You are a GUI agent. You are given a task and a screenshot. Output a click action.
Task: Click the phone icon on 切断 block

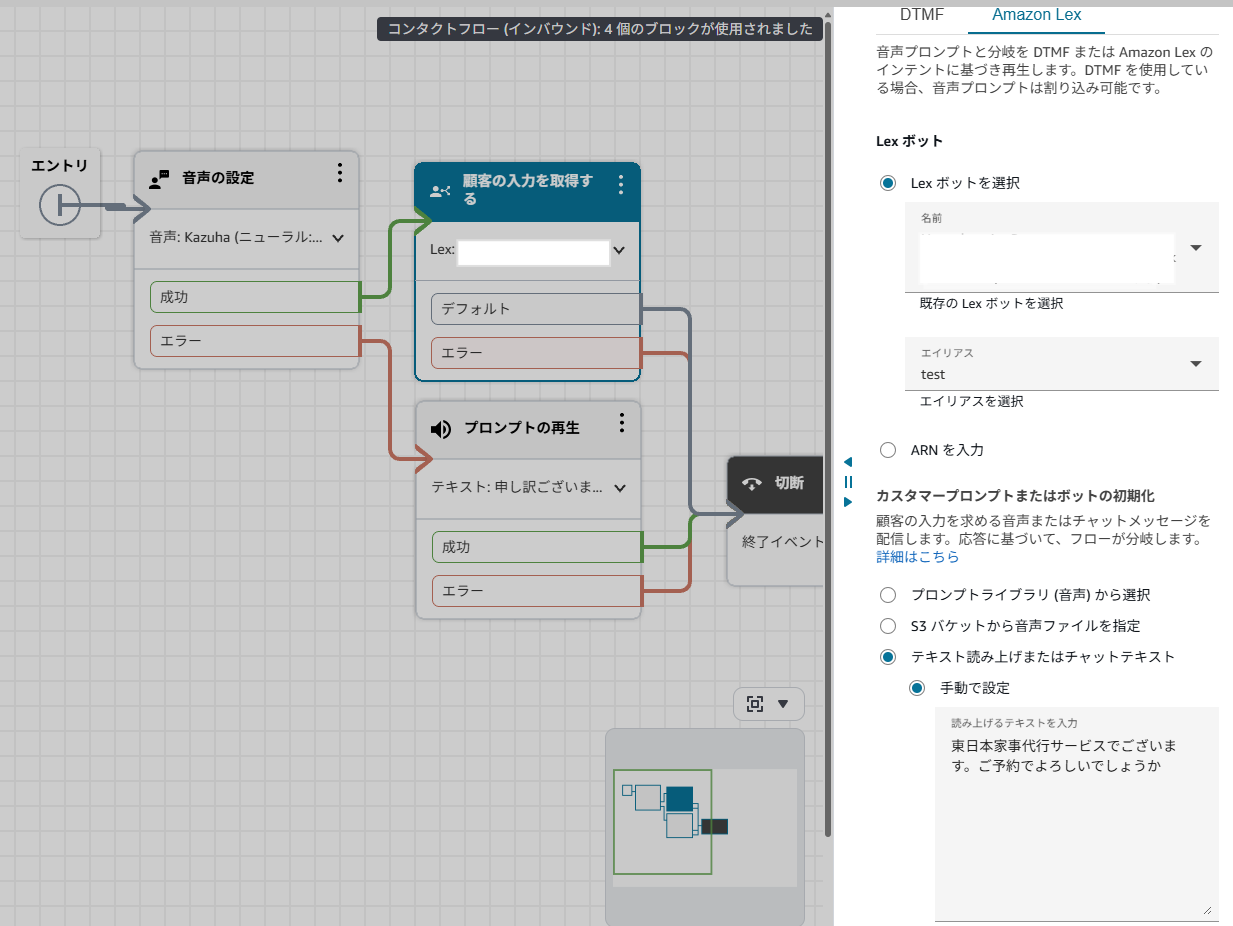pos(752,484)
